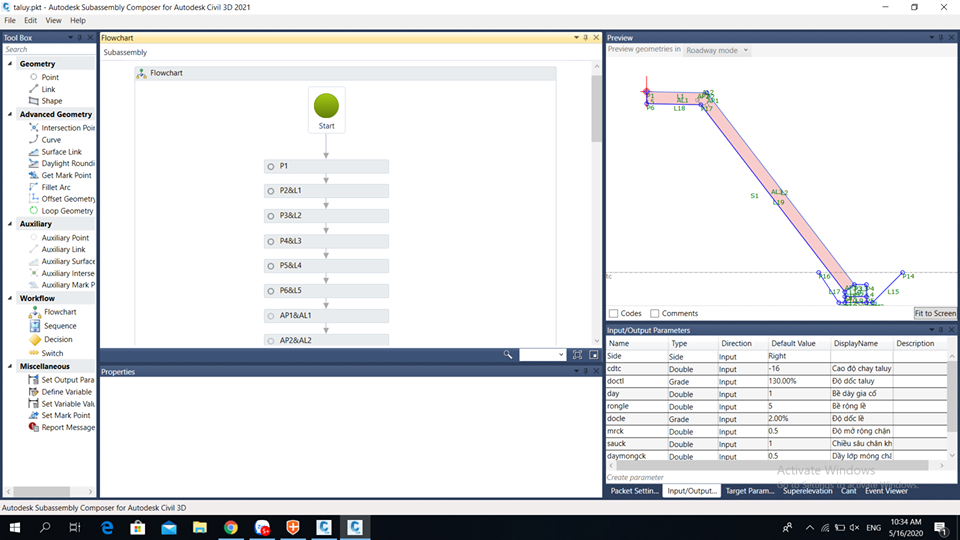Click Create parameter in parameters table
The height and width of the screenshot is (540, 960).
(635, 477)
